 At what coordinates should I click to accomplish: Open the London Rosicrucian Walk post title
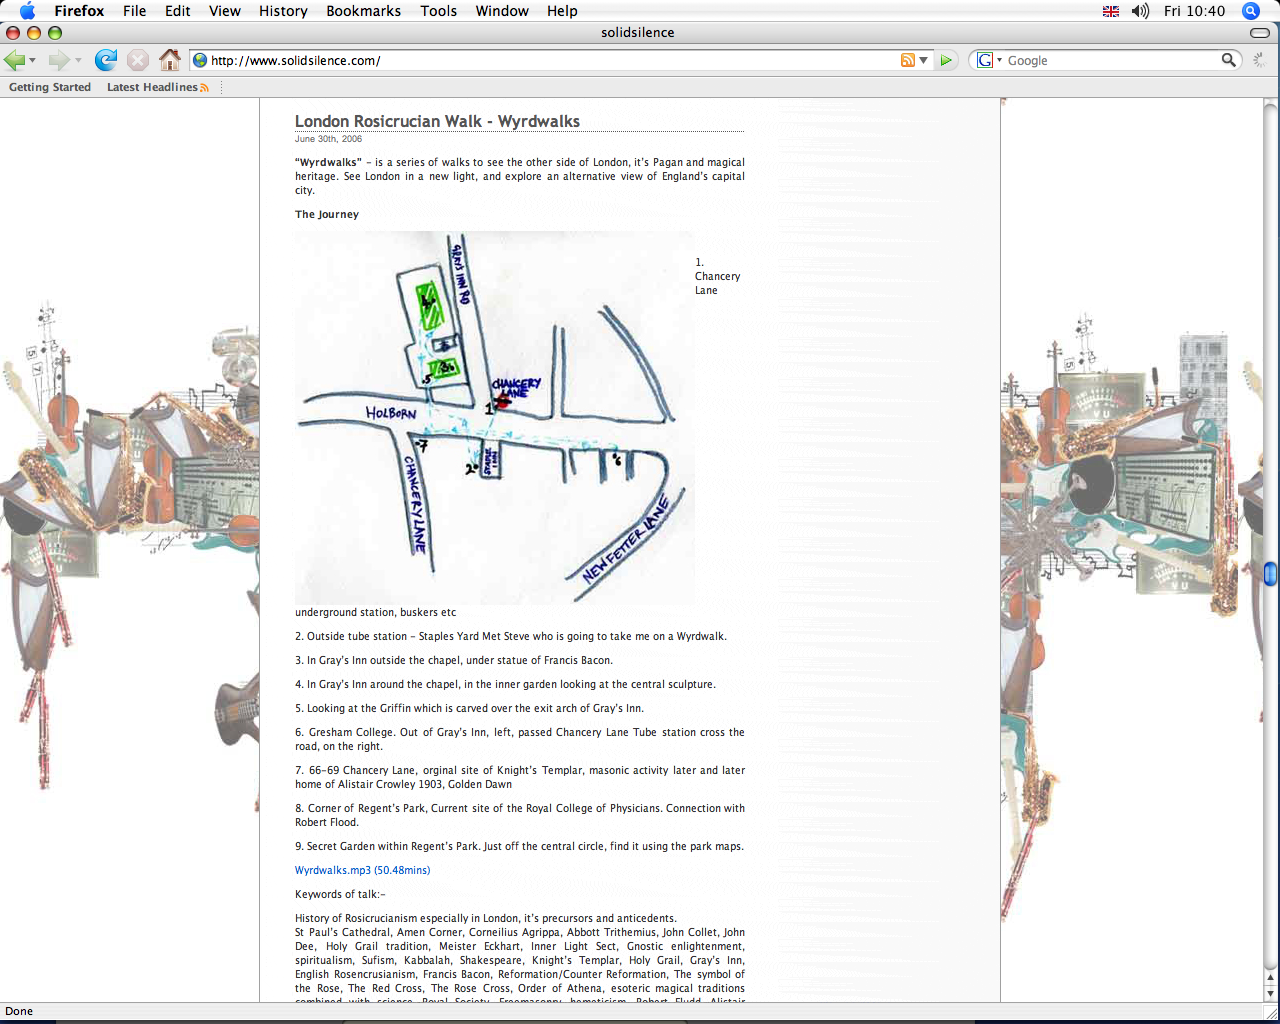[x=437, y=121]
